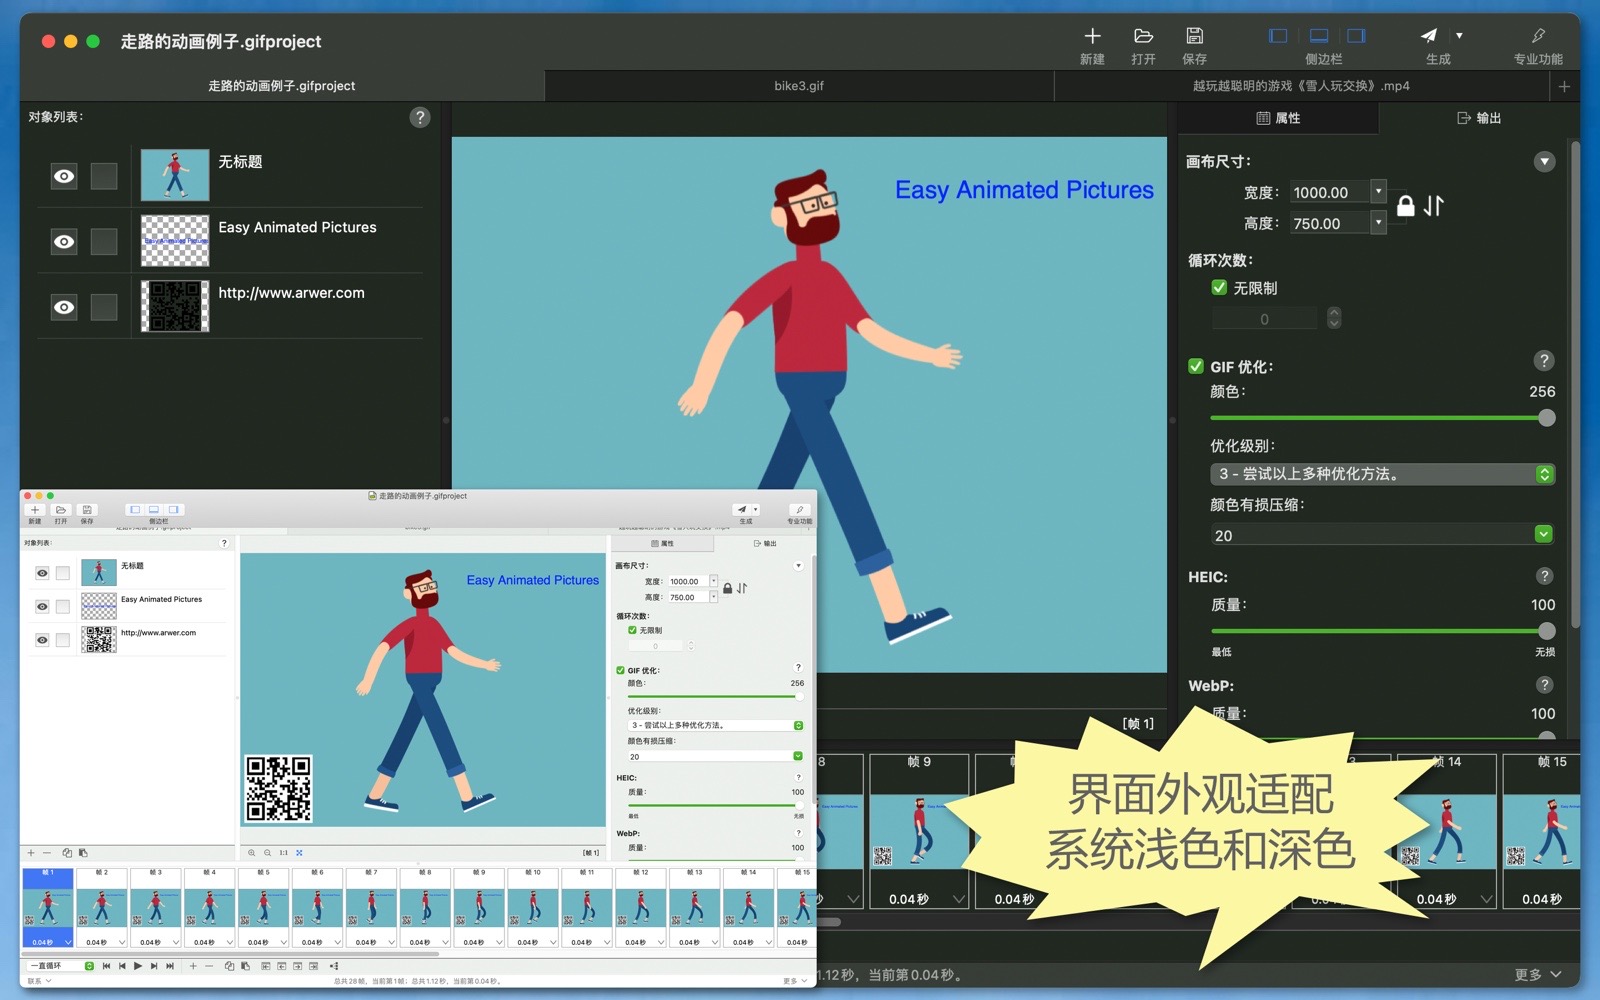Hide the 无标题 layer with eye icon
The width and height of the screenshot is (1600, 1000).
click(x=64, y=176)
